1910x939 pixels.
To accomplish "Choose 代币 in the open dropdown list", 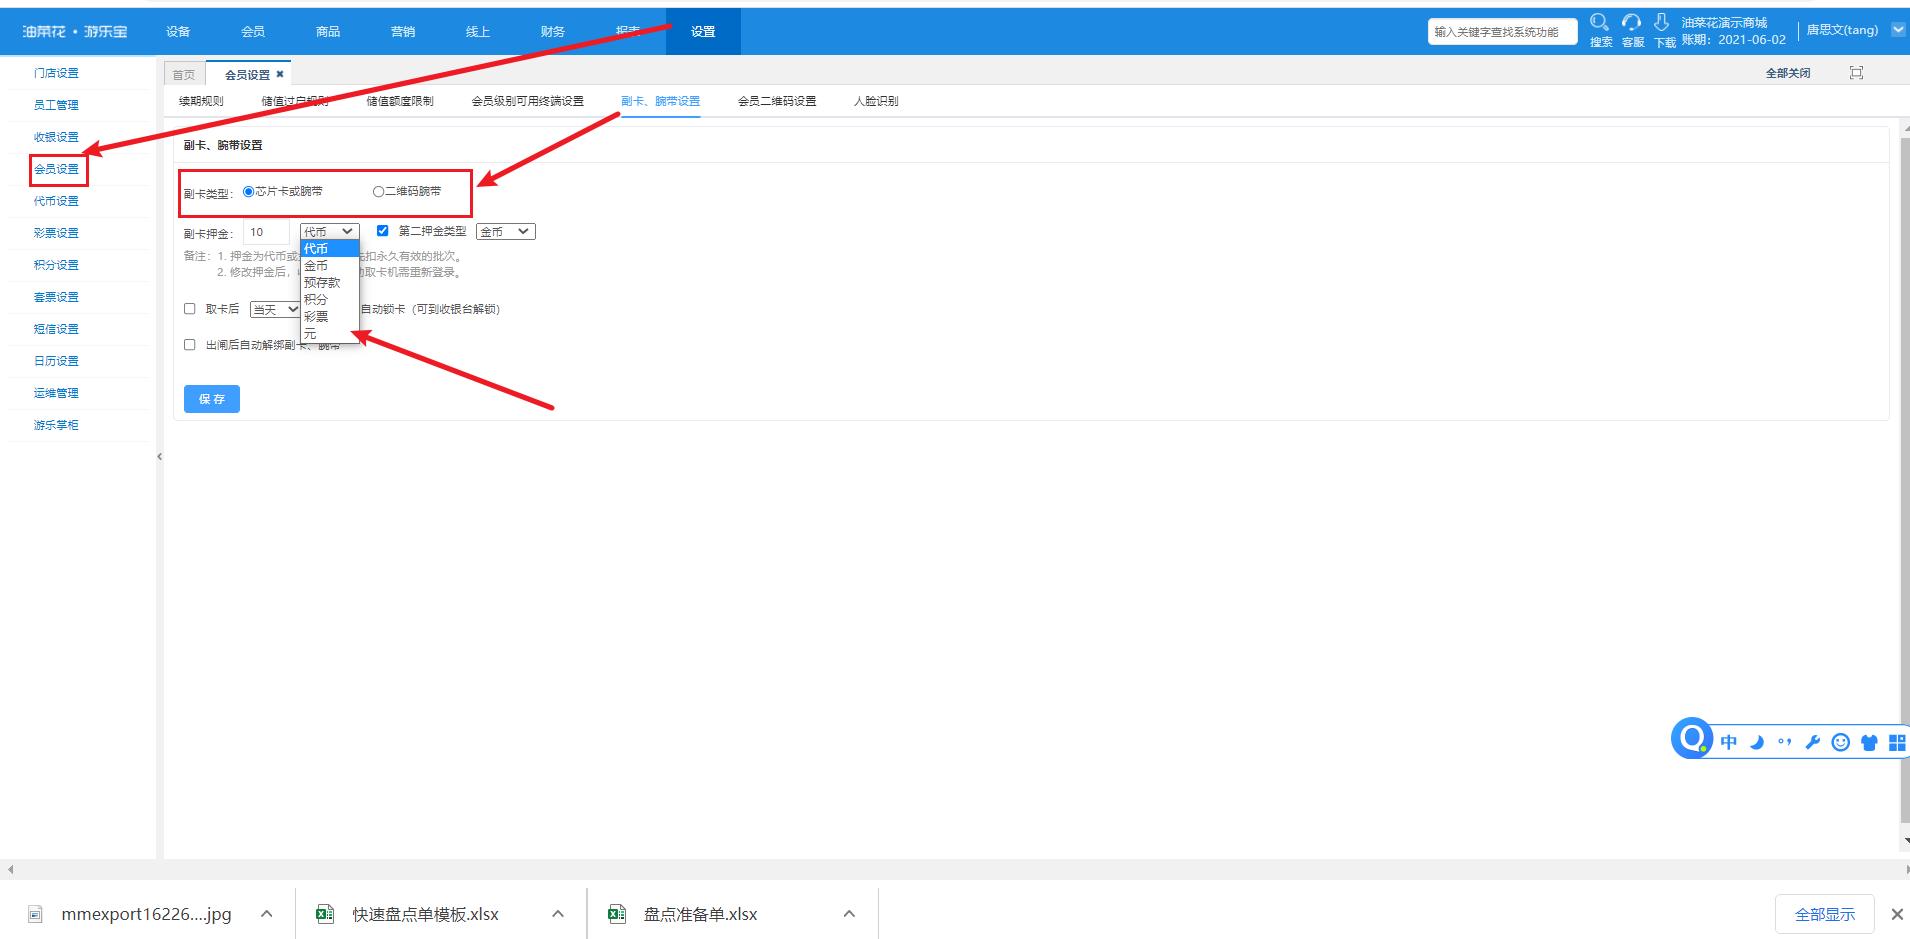I will coord(329,249).
